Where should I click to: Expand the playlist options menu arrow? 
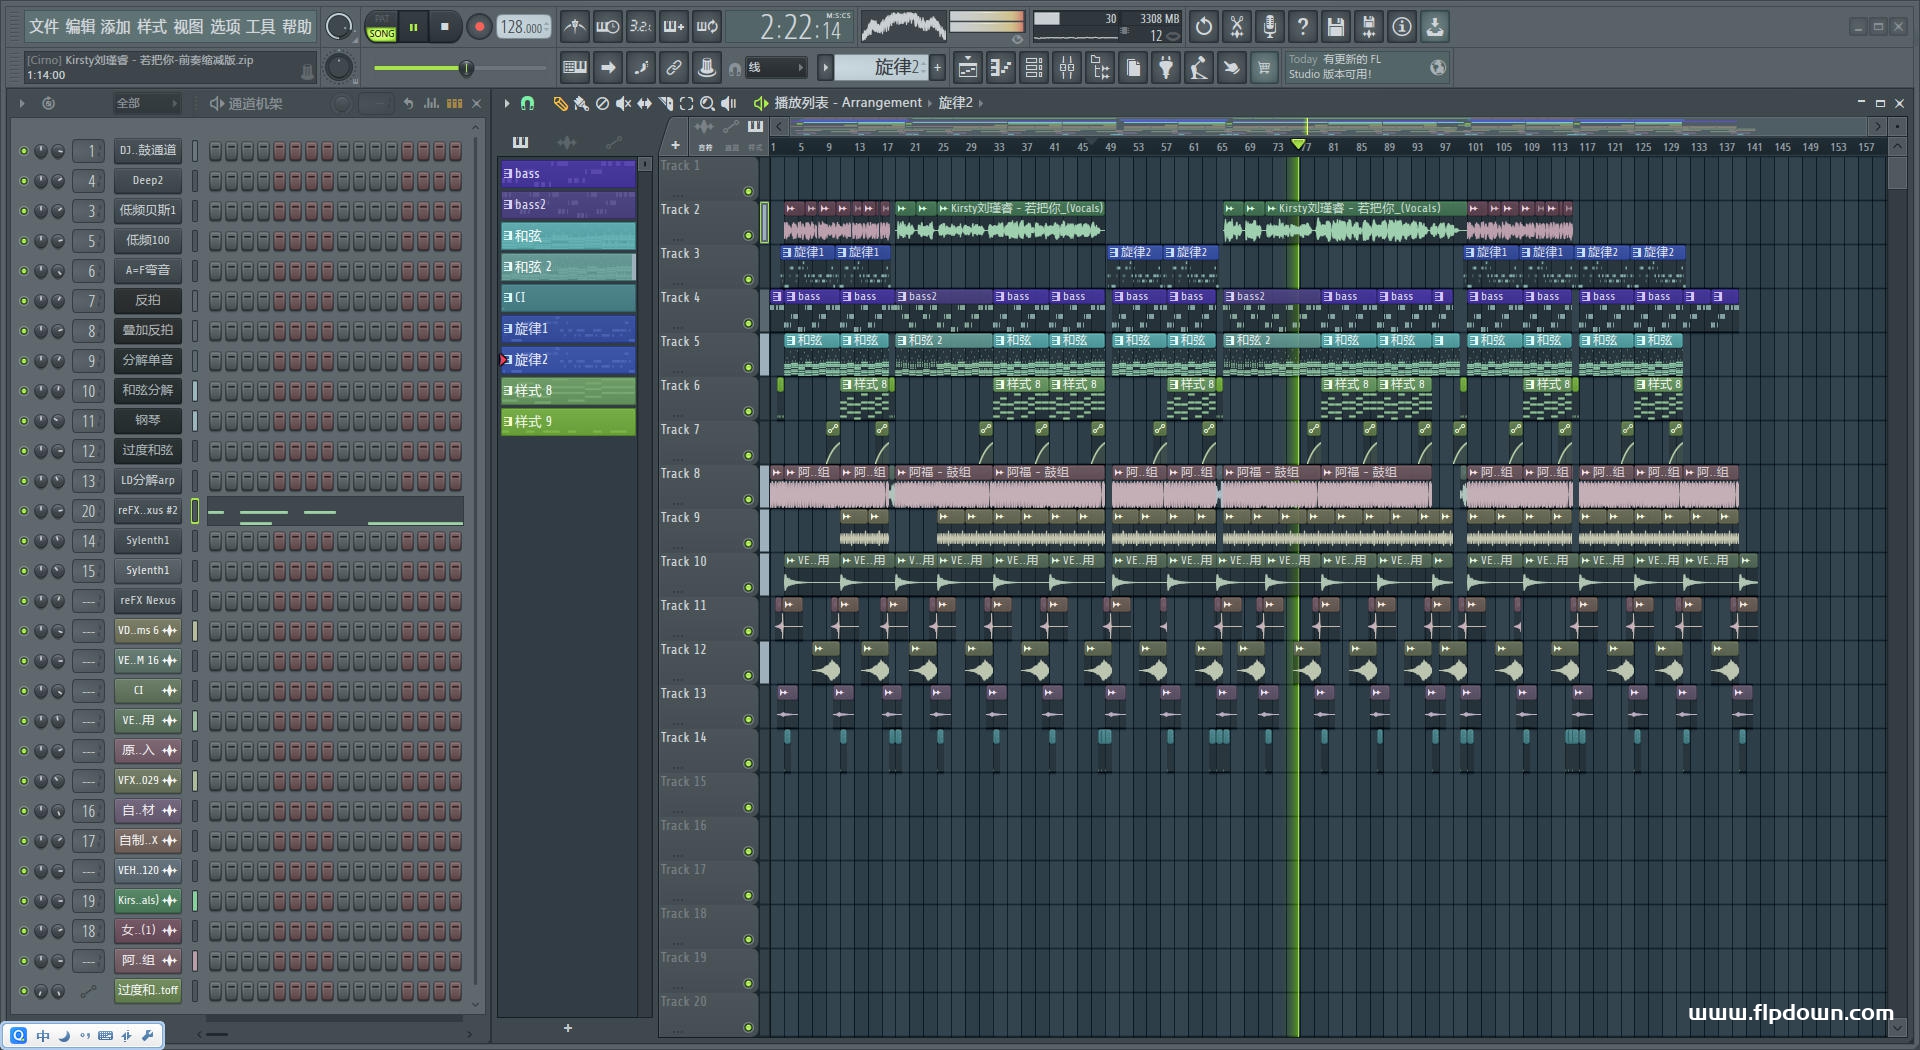[x=507, y=103]
